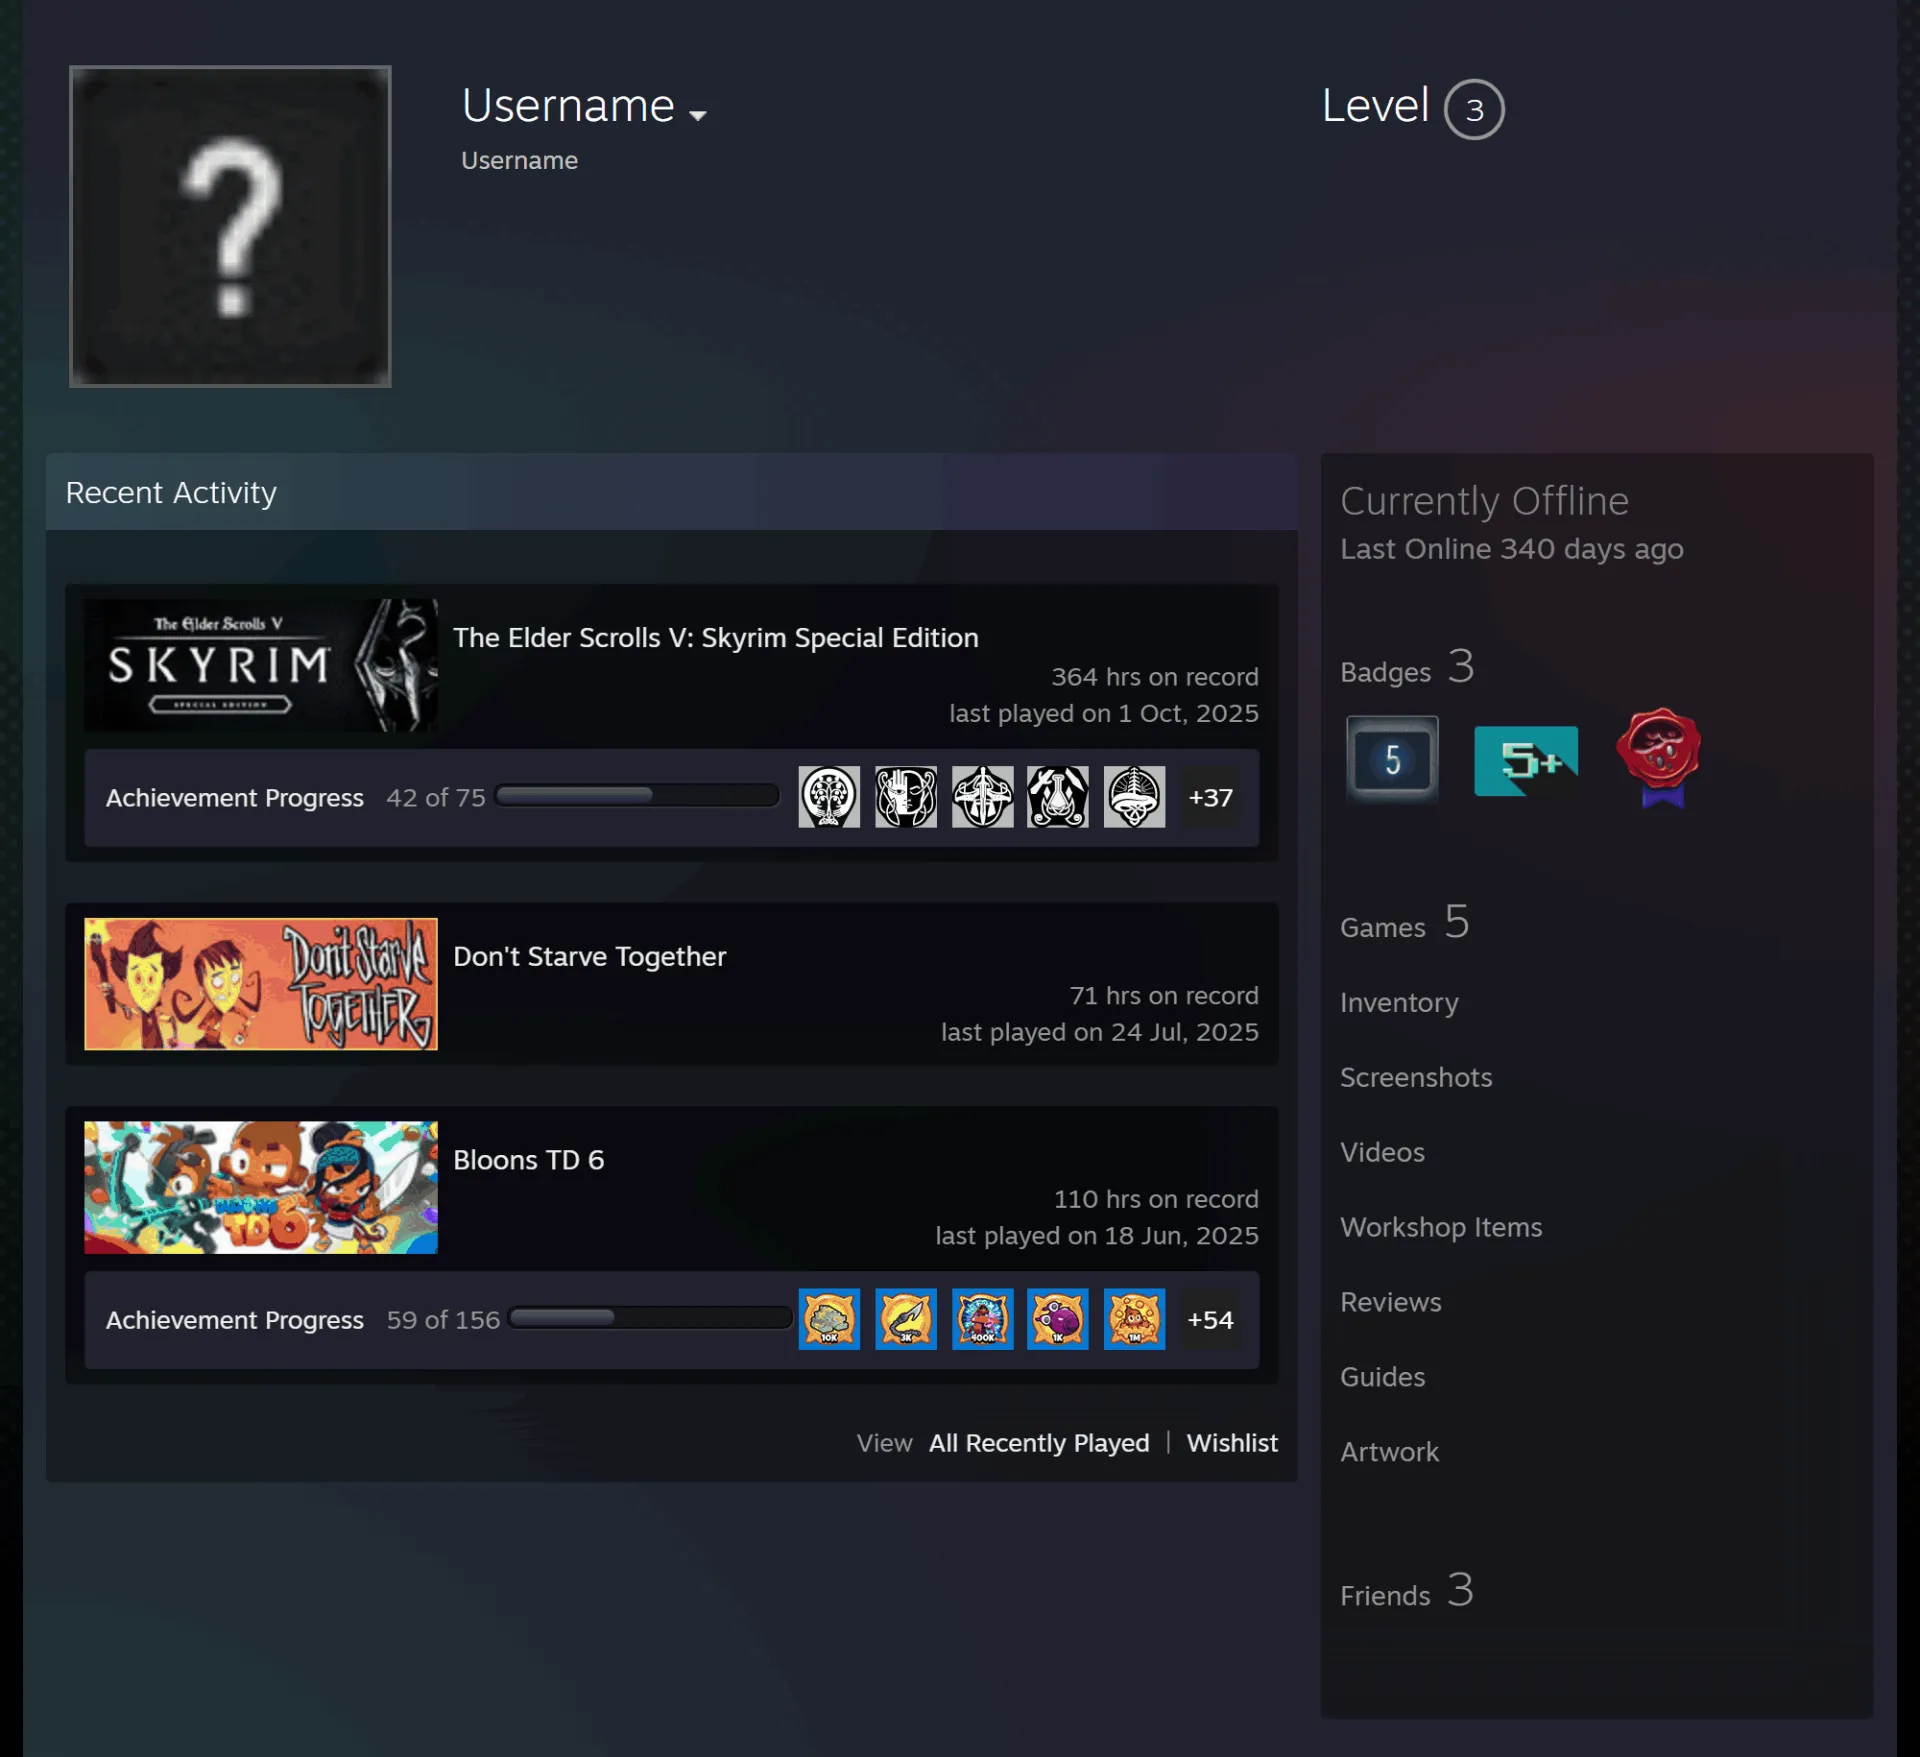Show the +37 more Skyrim achievements

tap(1211, 797)
